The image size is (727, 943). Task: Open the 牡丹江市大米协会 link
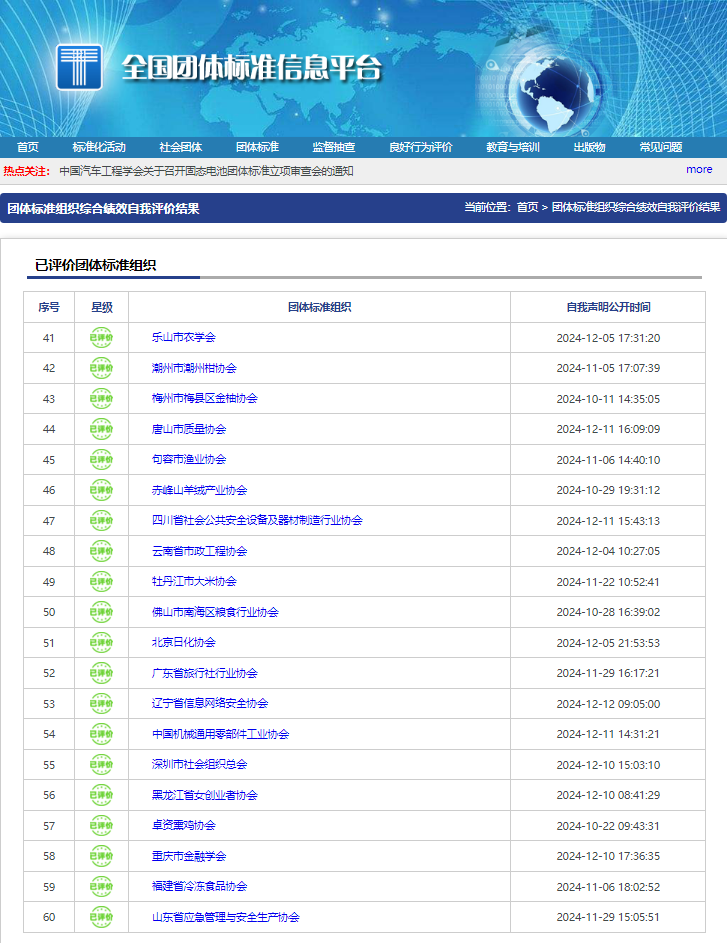pos(194,582)
